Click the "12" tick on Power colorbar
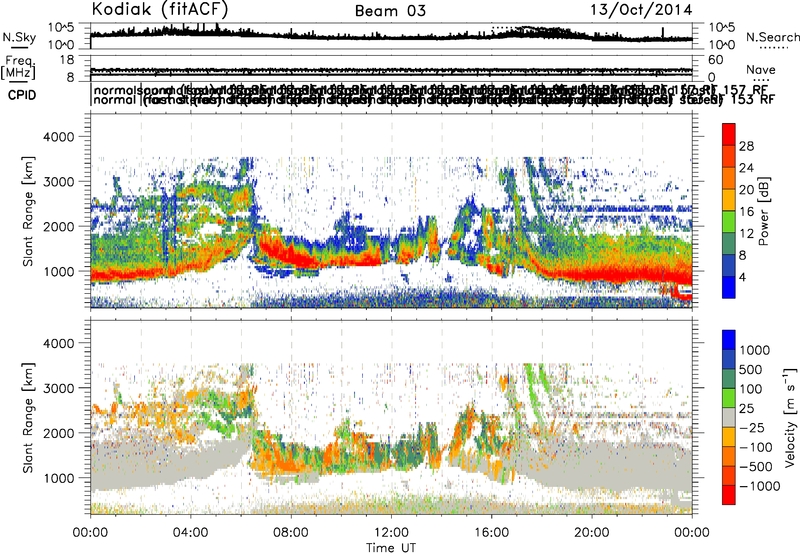The width and height of the screenshot is (800, 554). click(746, 234)
